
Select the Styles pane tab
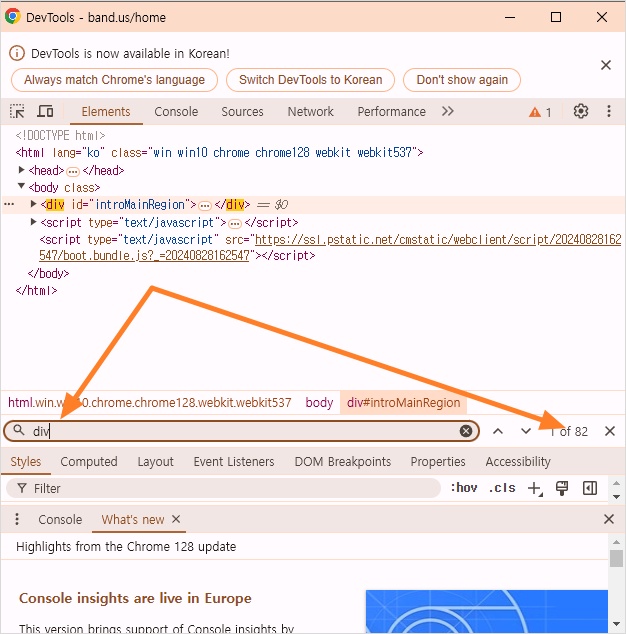pos(26,461)
